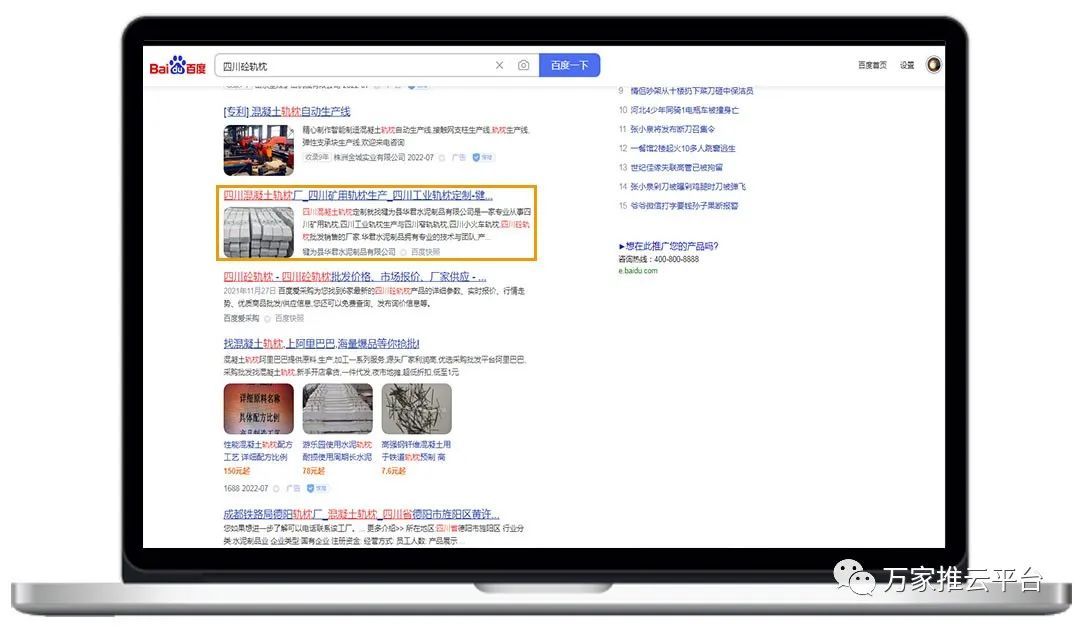Screen dimensions: 1080x628
Task: Click the 百度快照 icon under 百度爱采购
Action: pyautogui.click(x=267, y=318)
